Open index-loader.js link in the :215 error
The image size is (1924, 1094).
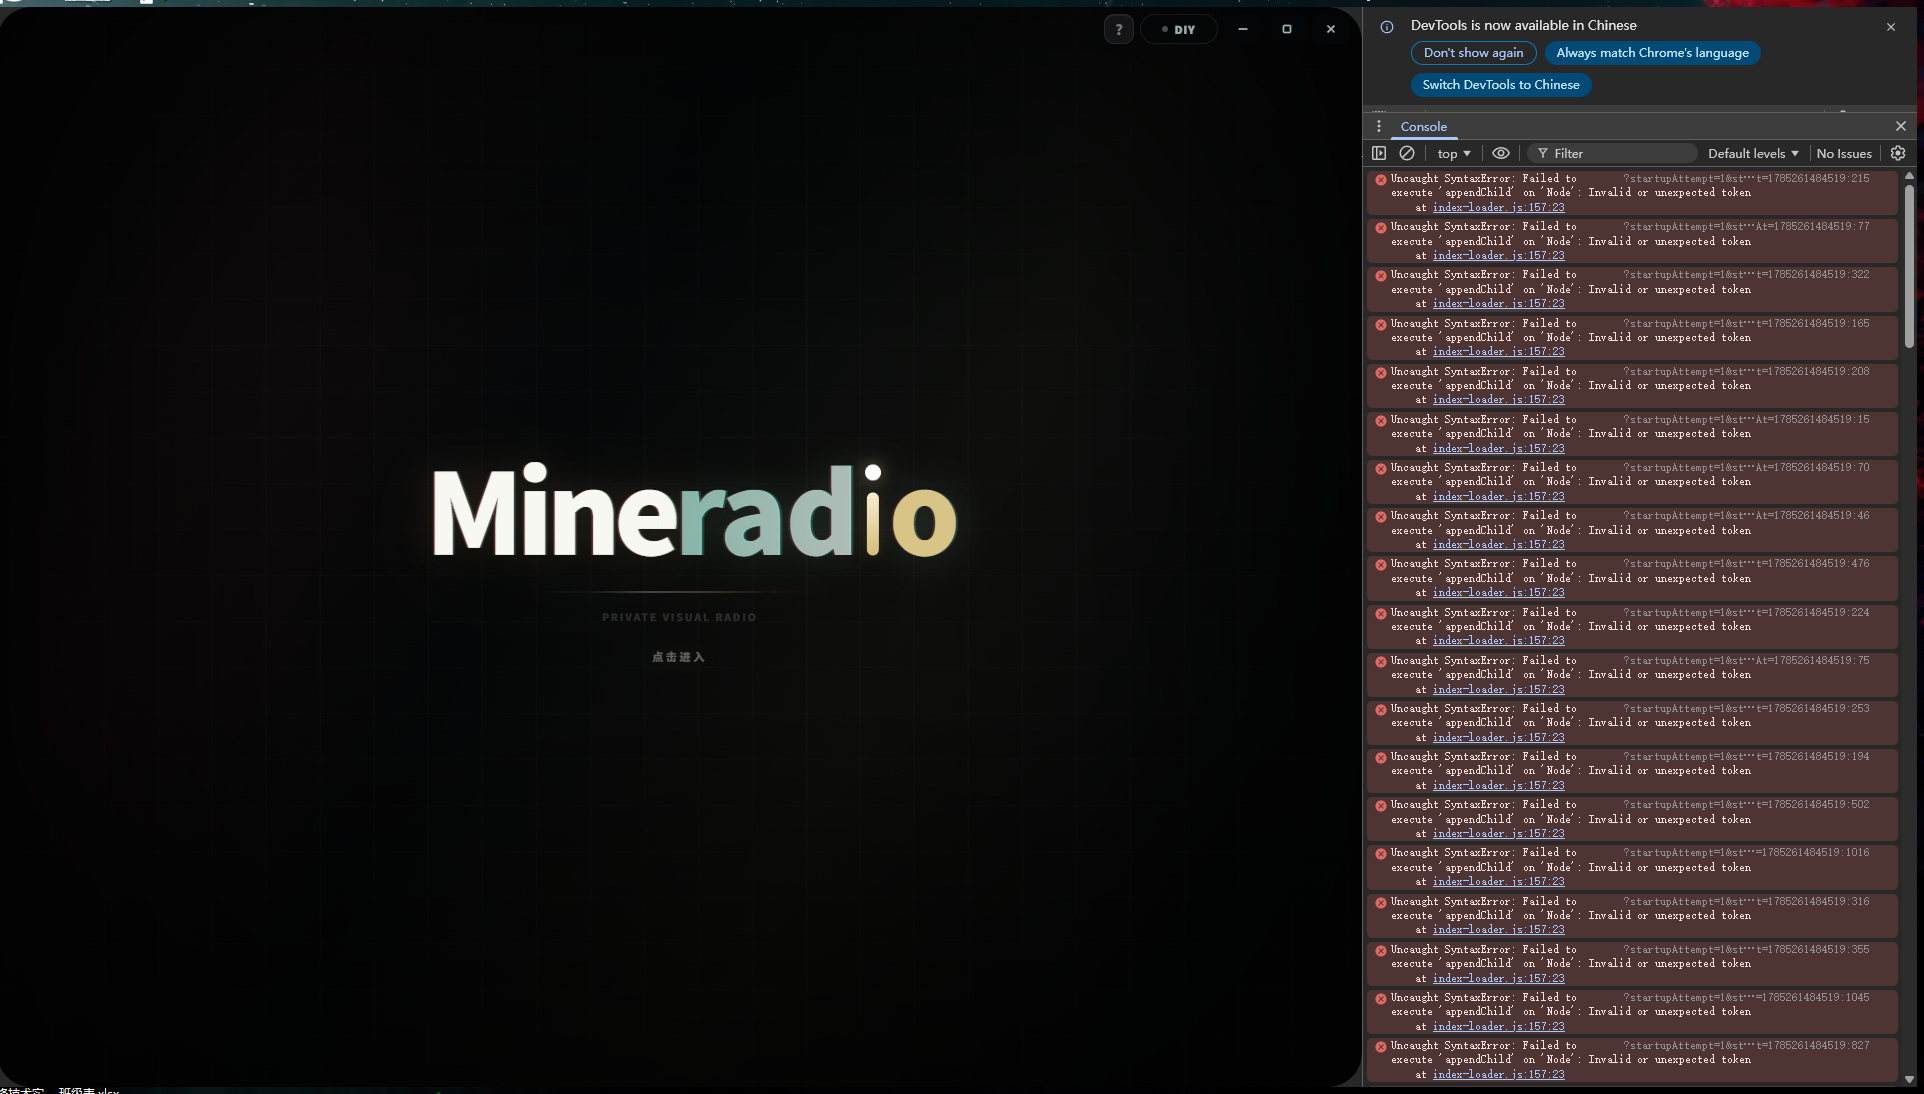[1499, 208]
